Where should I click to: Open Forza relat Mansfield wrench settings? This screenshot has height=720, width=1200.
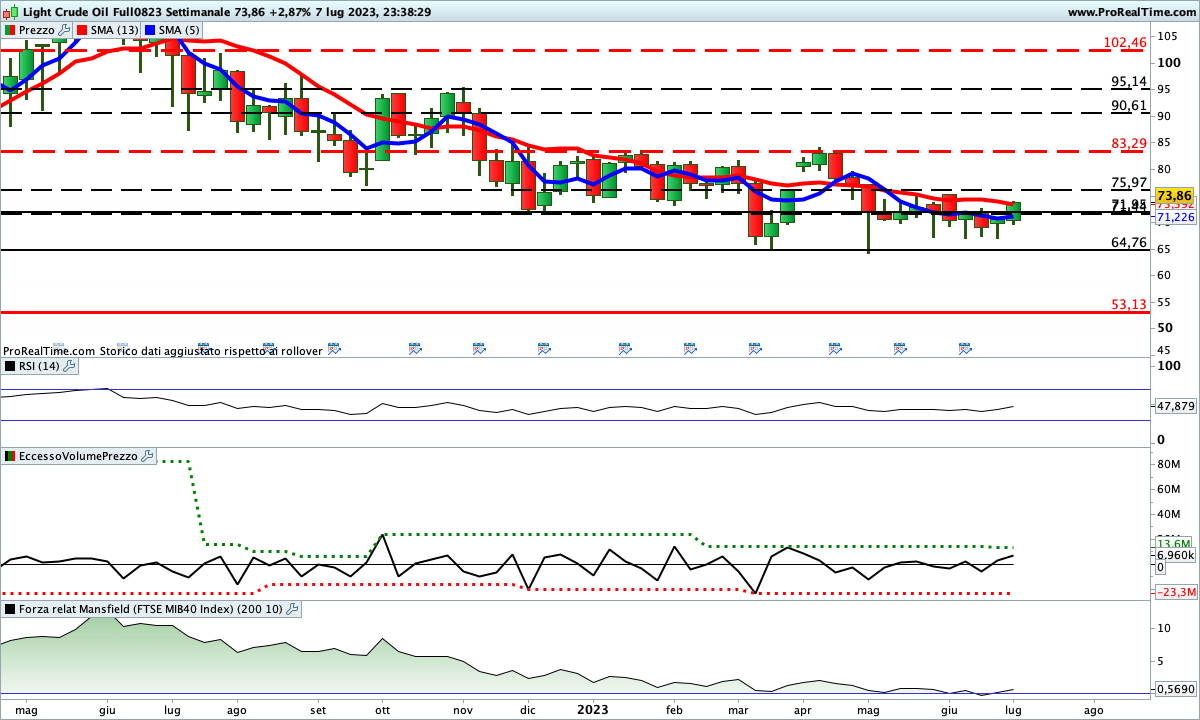click(x=291, y=608)
